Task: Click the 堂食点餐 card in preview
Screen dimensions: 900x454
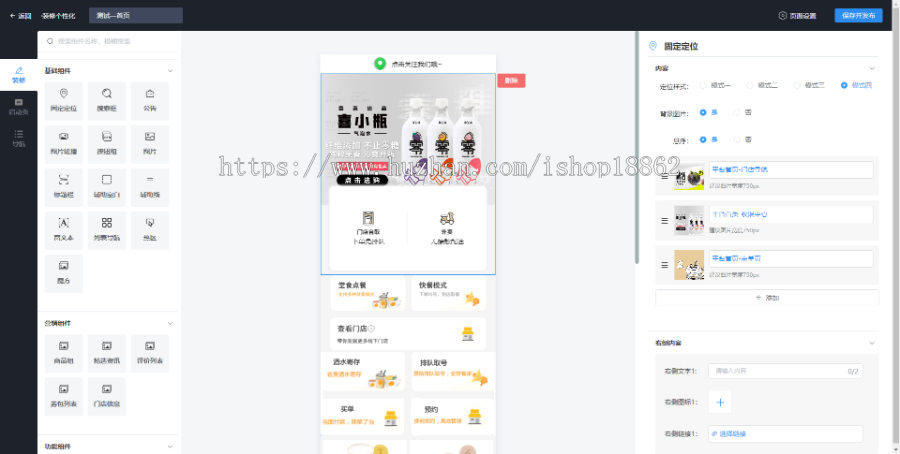Action: click(x=367, y=293)
